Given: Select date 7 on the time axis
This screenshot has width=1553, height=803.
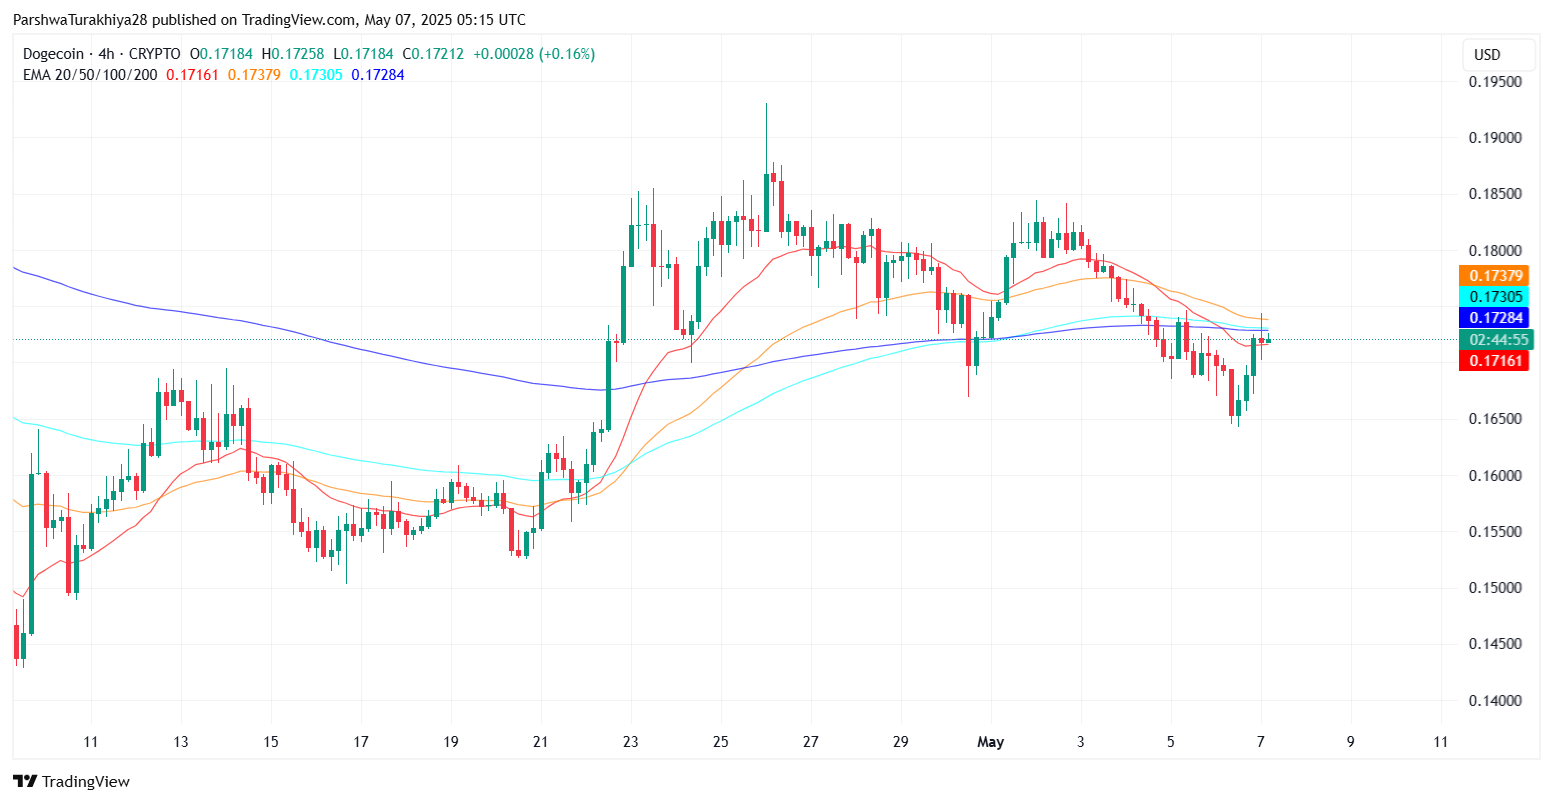Looking at the screenshot, I should 1261,742.
